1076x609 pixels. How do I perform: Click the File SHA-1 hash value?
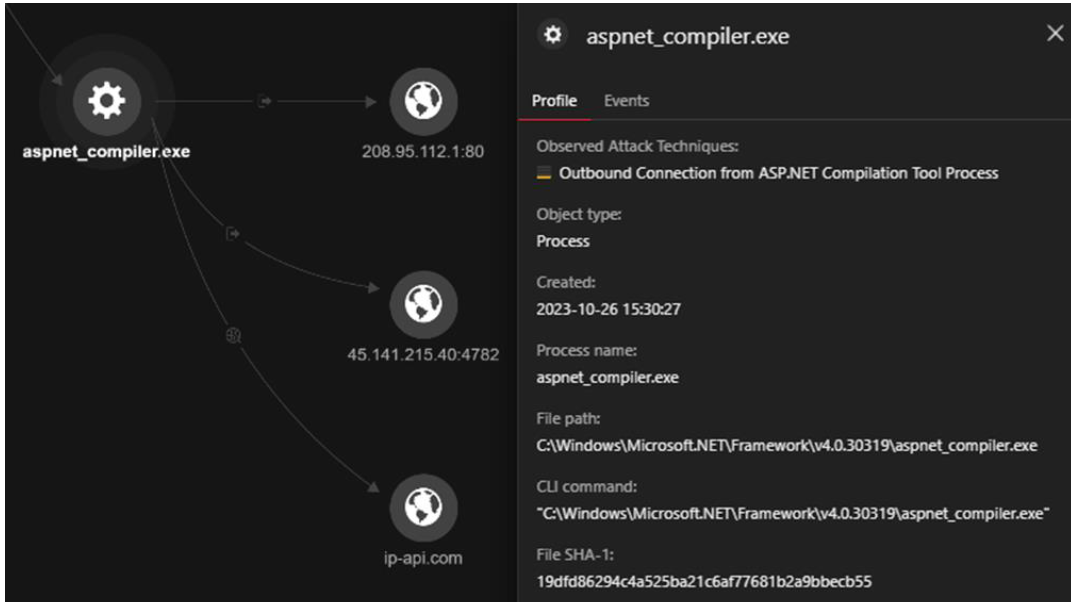[x=704, y=582]
